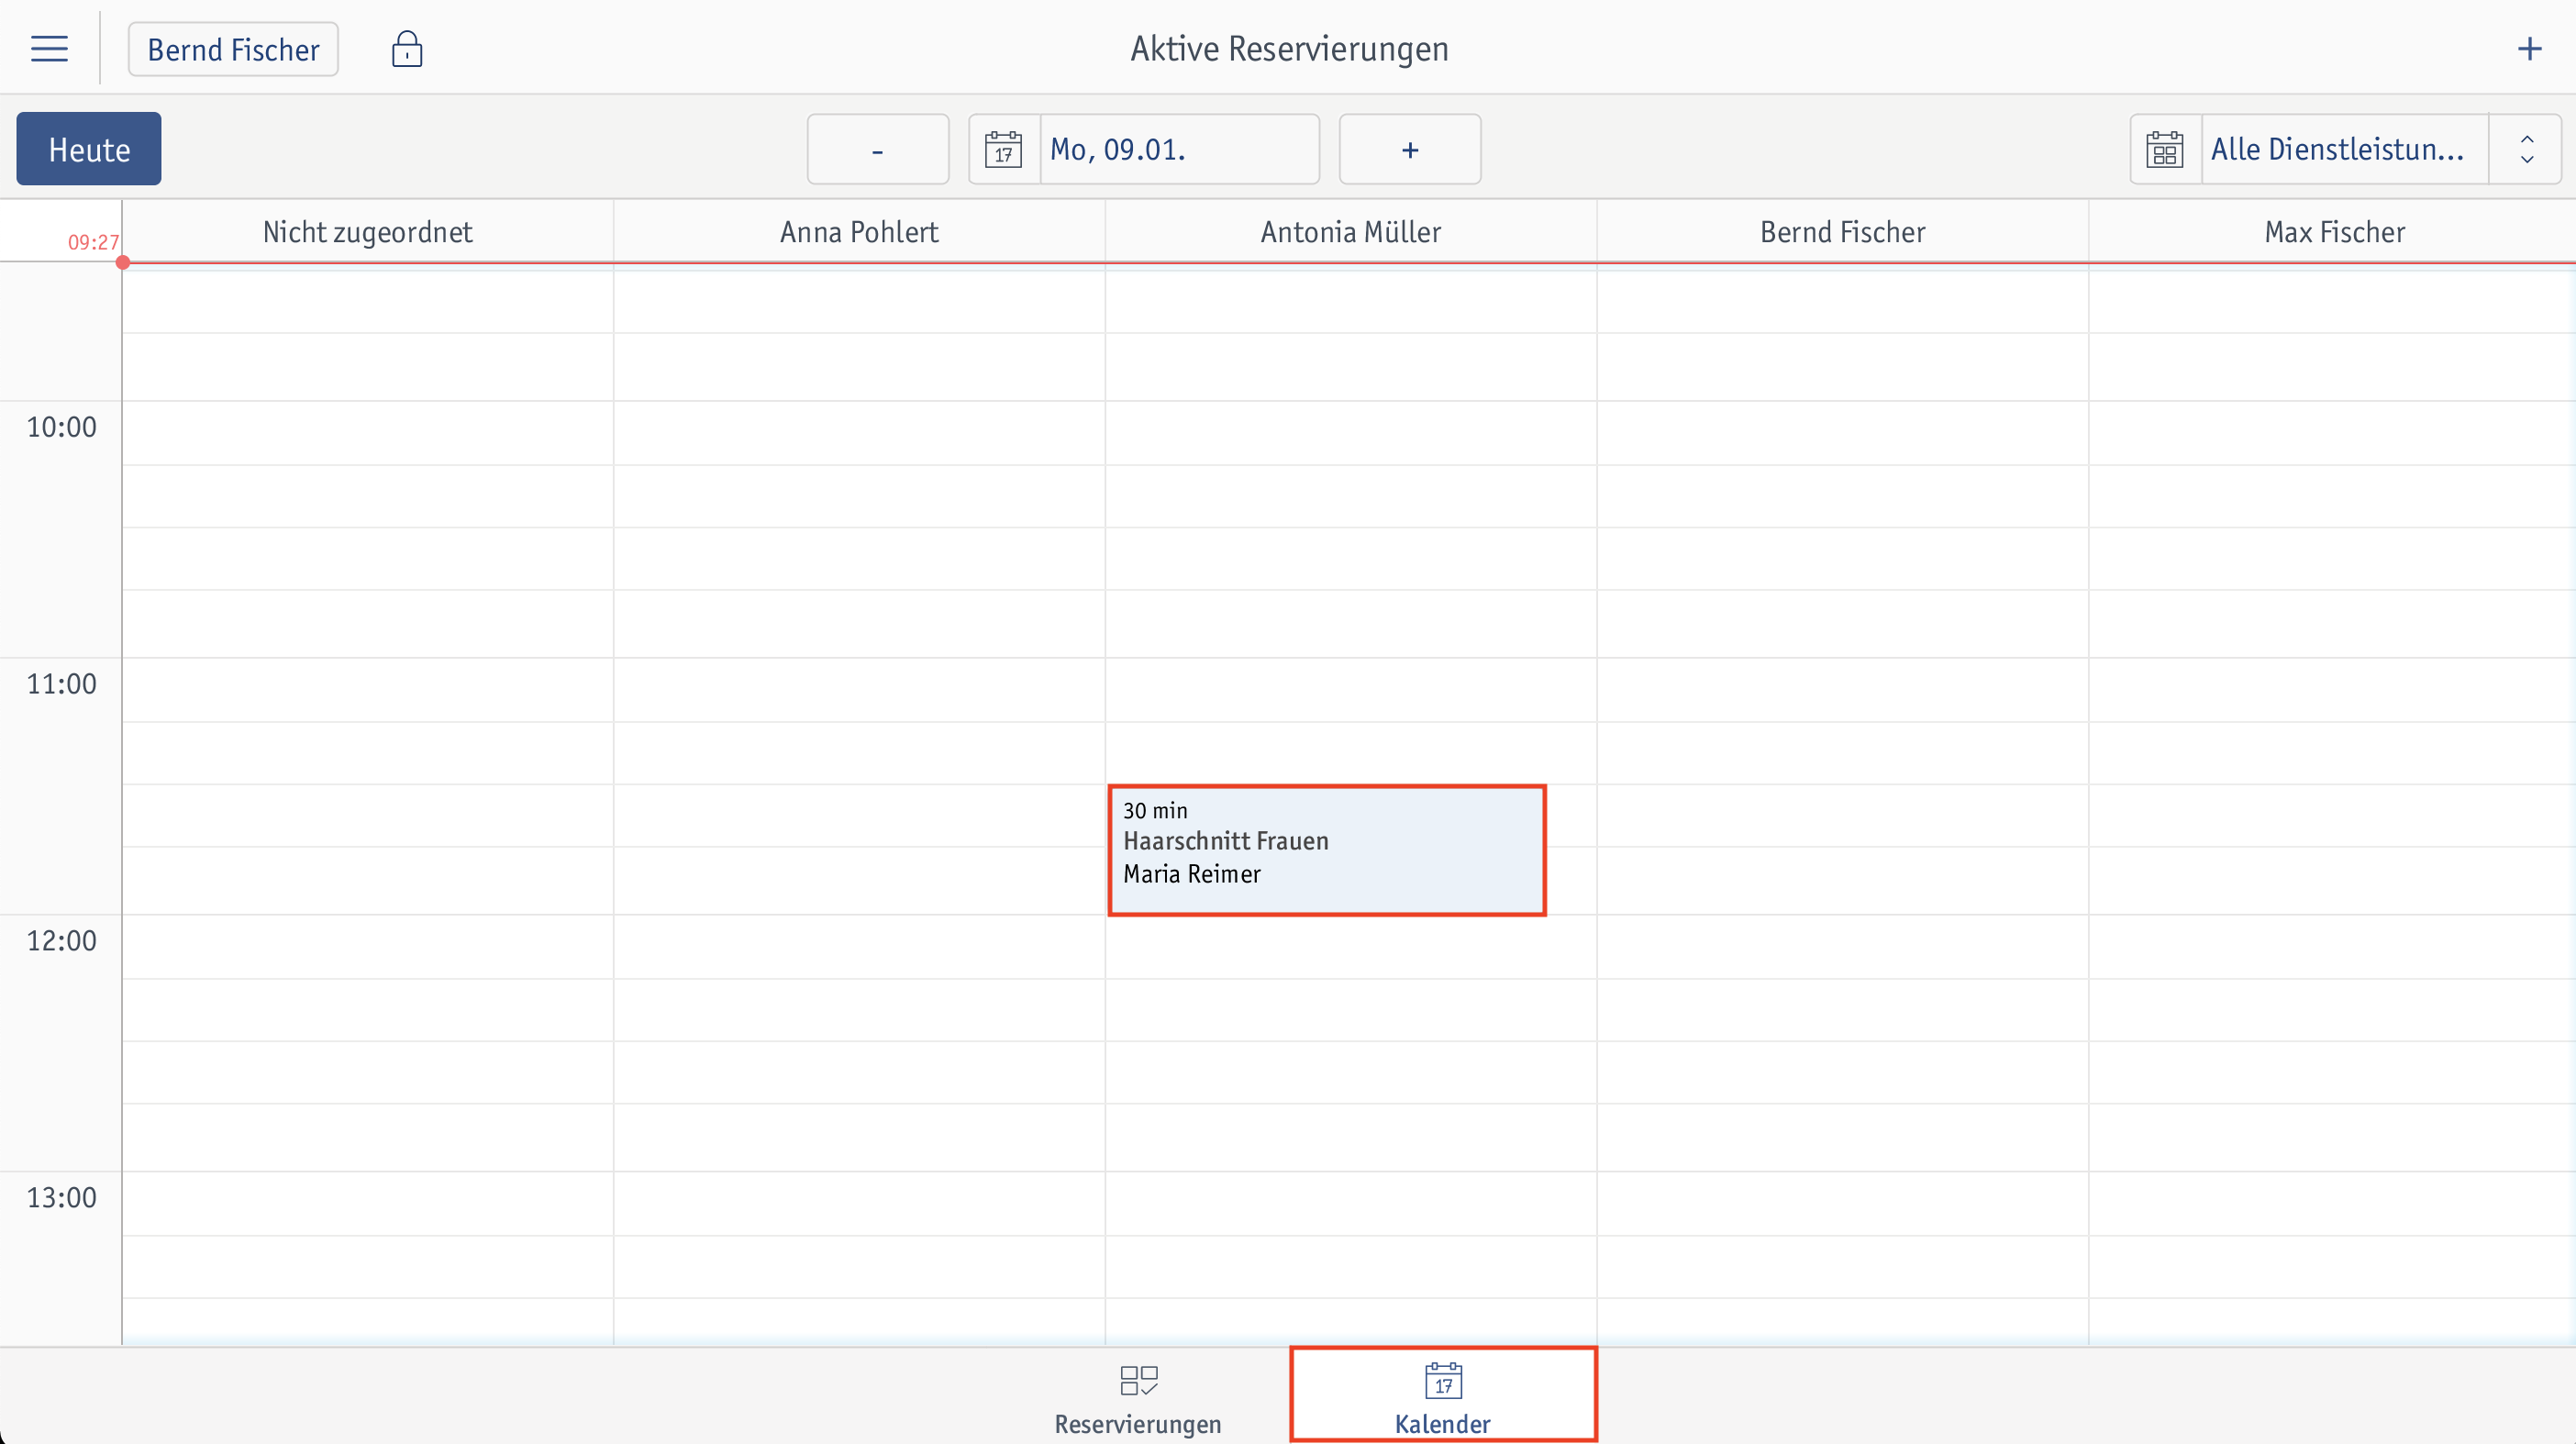The image size is (2576, 1444).
Task: Click the Bernd Fischer user button
Action: coord(233,49)
